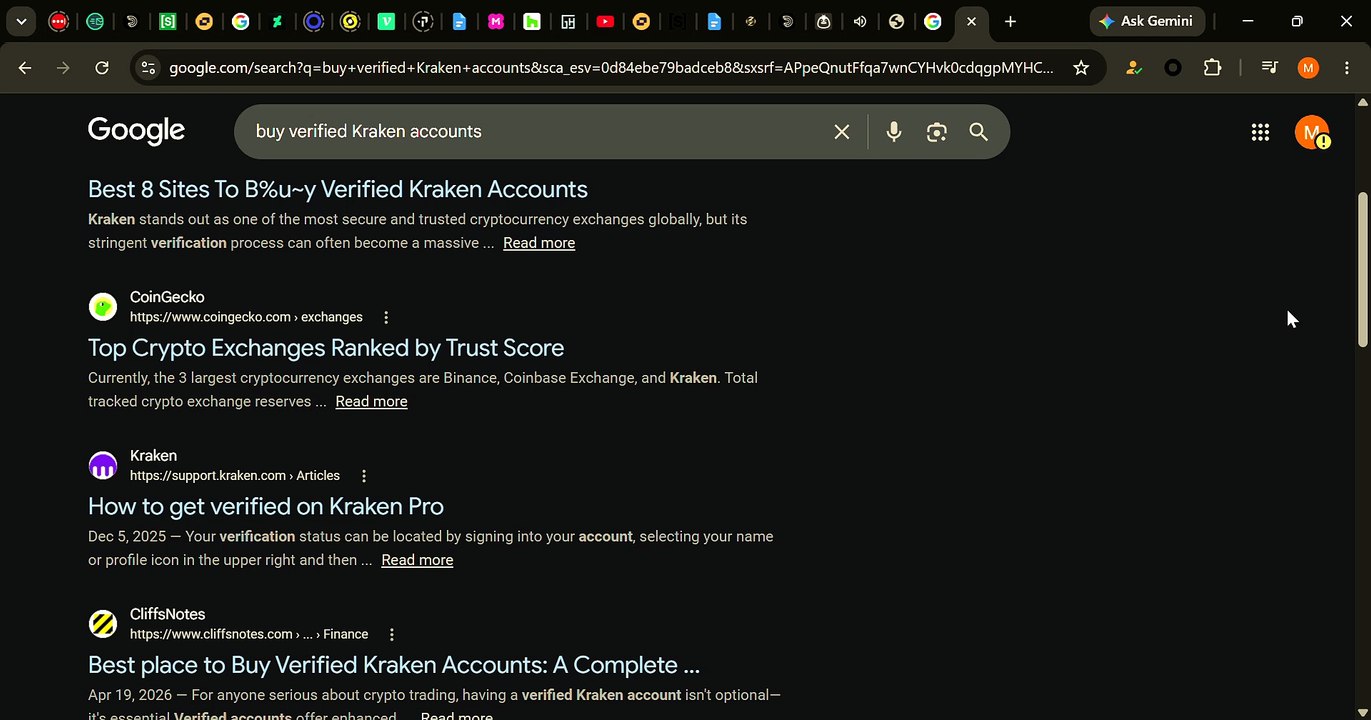Click the Google logo

pyautogui.click(x=136, y=131)
